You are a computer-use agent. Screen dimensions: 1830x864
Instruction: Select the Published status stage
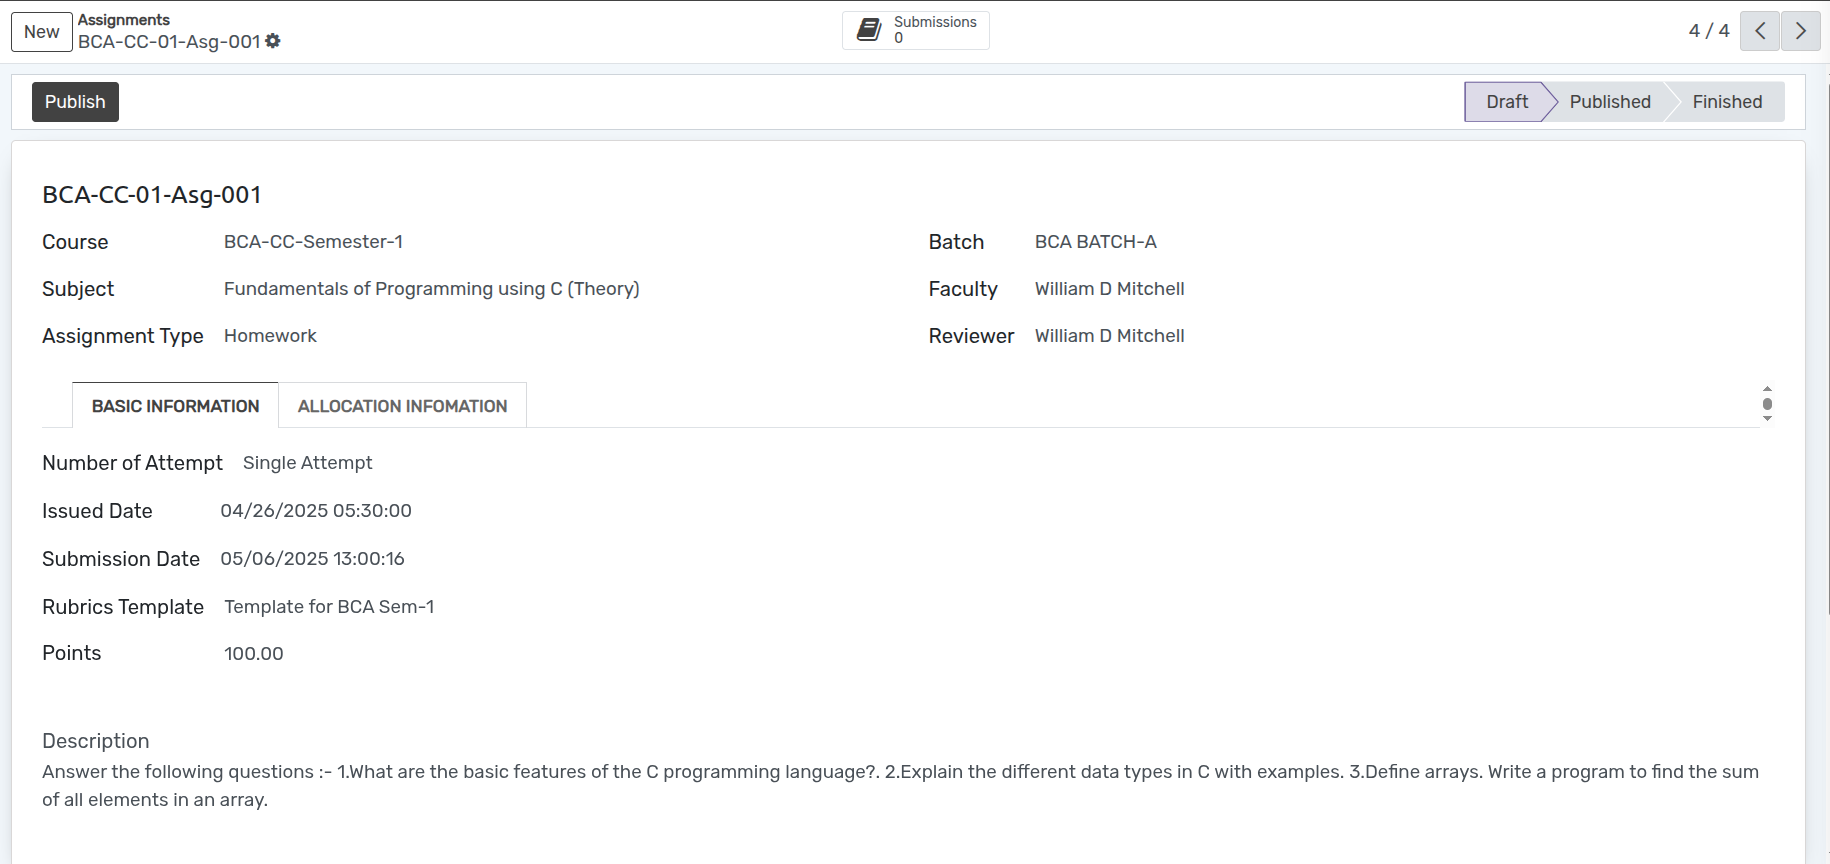(x=1610, y=102)
